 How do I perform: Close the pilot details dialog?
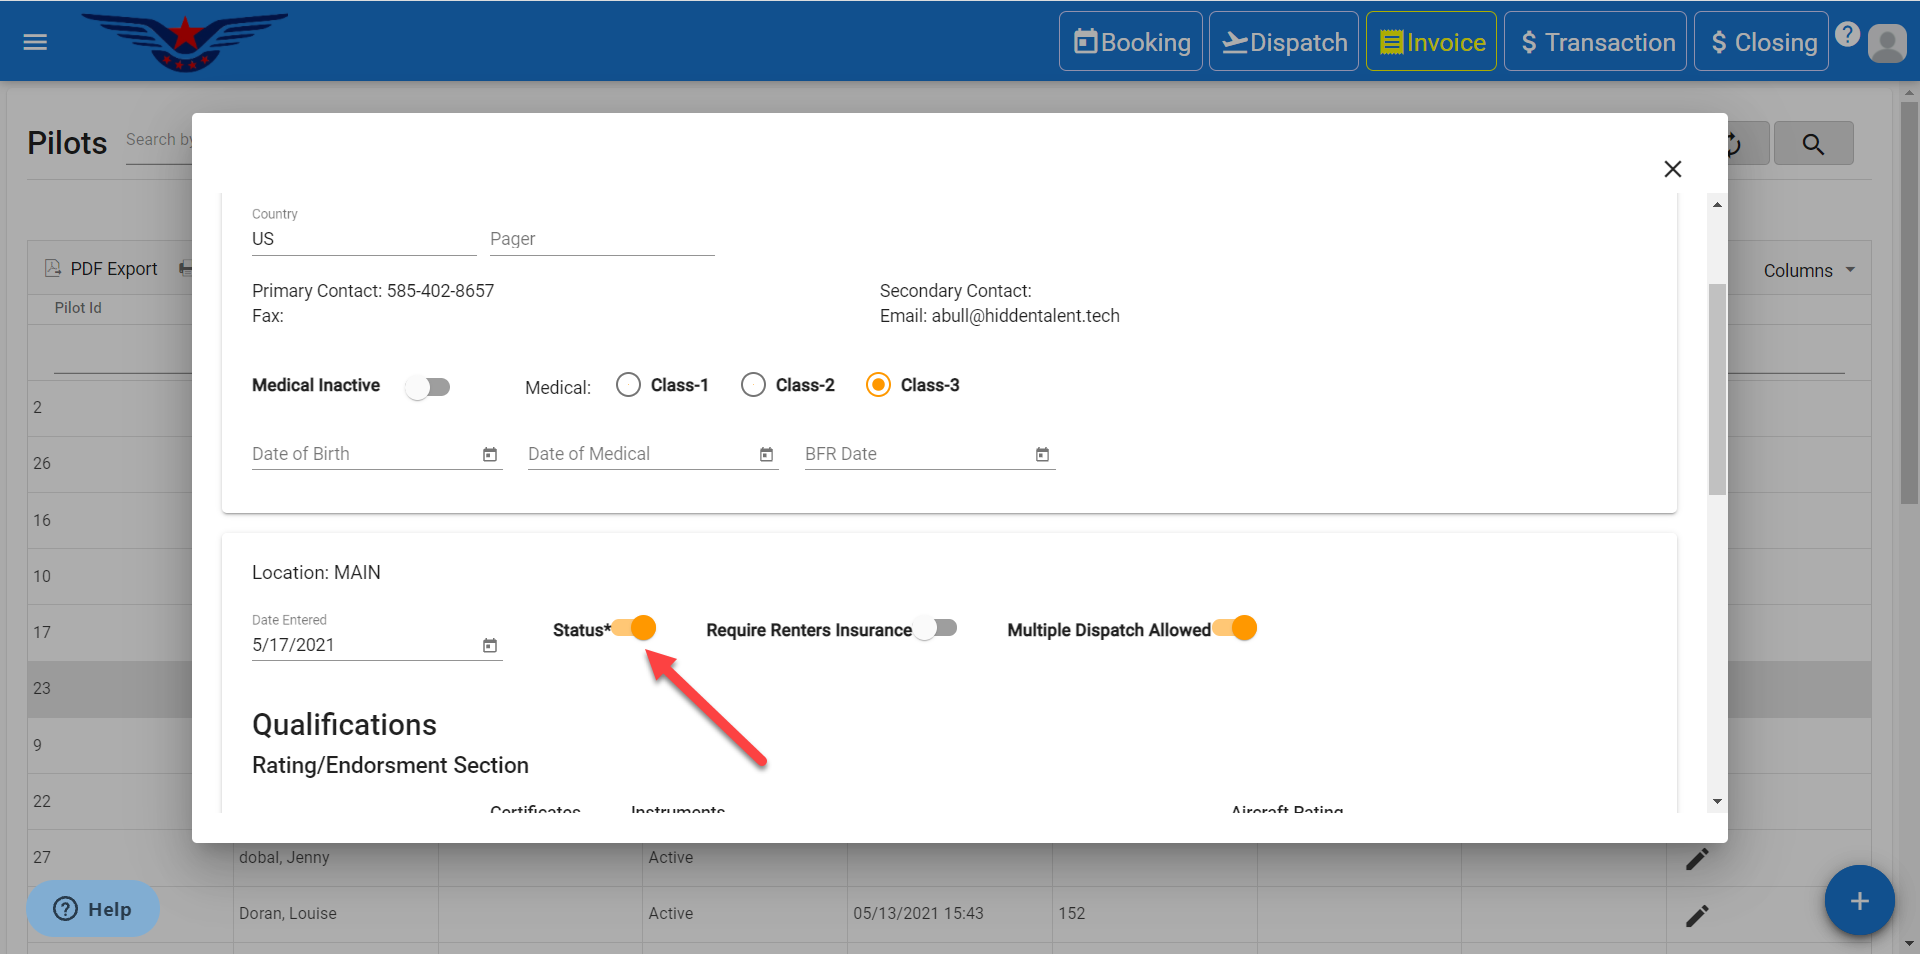click(1672, 169)
